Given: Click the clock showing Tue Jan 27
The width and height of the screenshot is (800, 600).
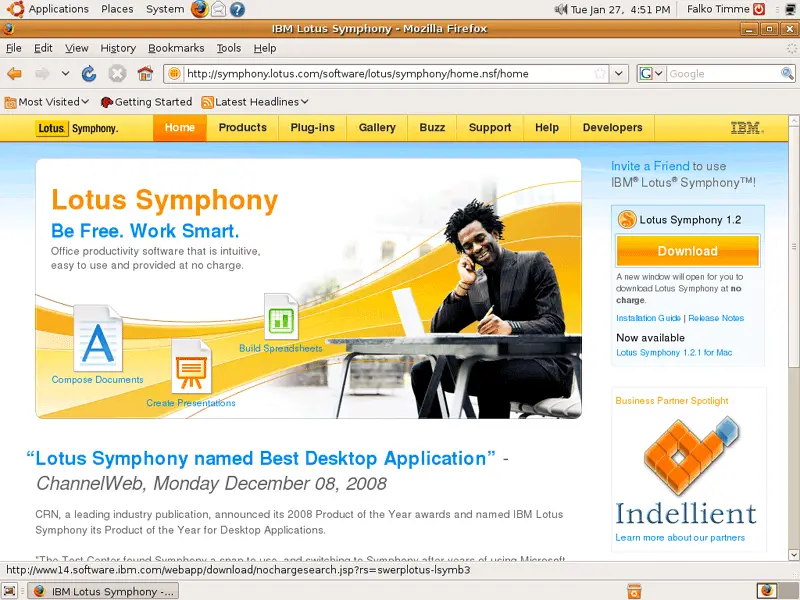Looking at the screenshot, I should tap(620, 9).
